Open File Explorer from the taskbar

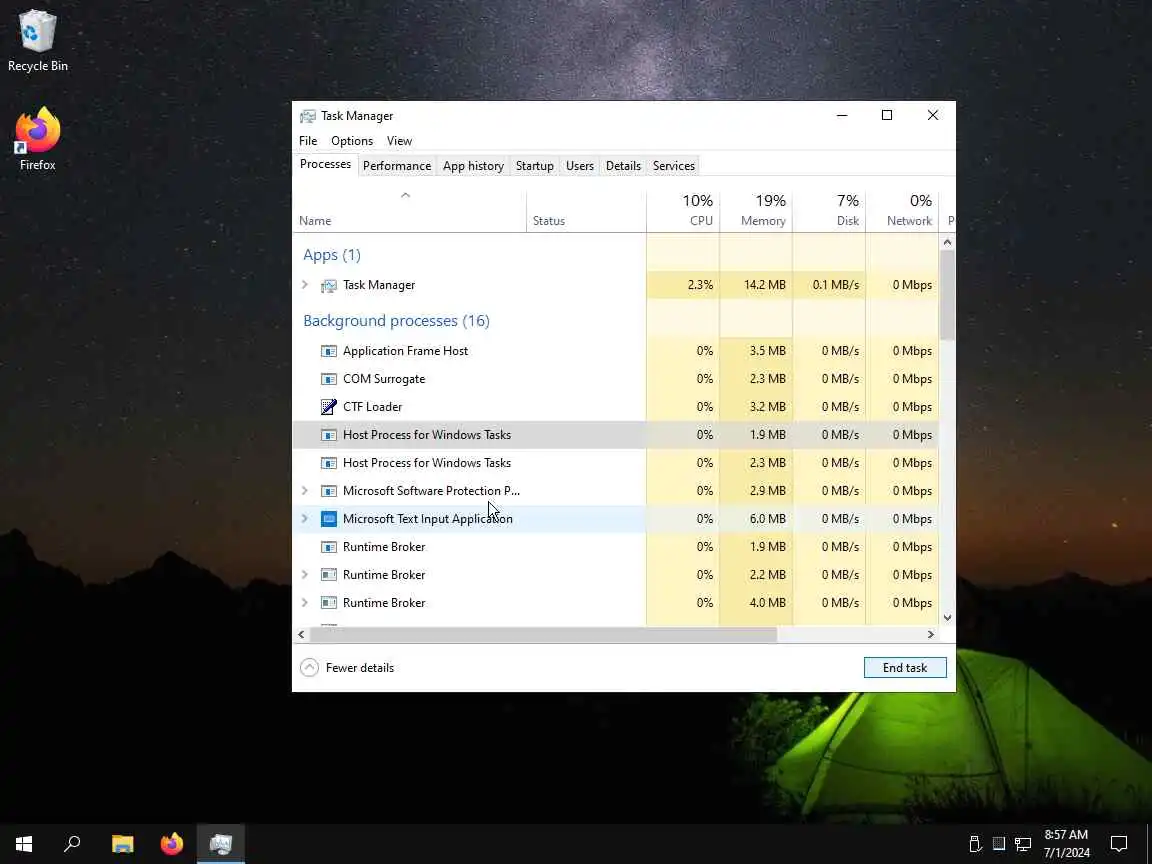click(x=123, y=843)
